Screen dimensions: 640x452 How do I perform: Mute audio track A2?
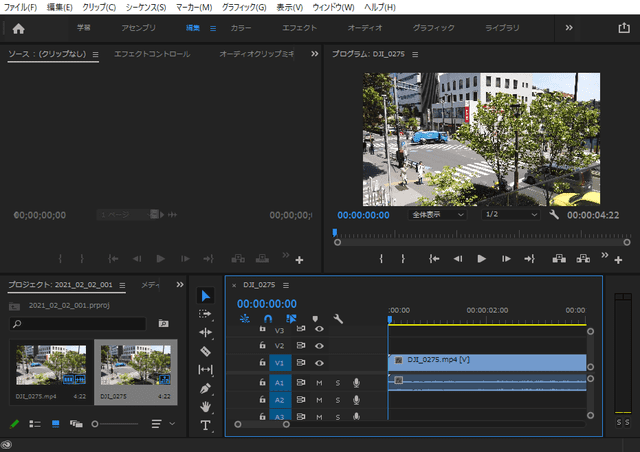tap(319, 400)
